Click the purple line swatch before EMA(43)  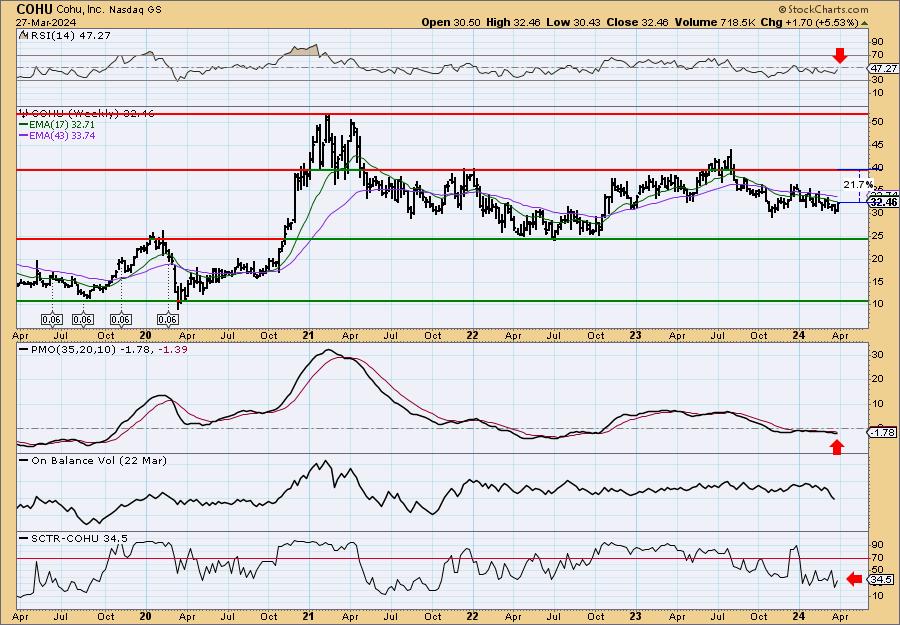[x=24, y=136]
